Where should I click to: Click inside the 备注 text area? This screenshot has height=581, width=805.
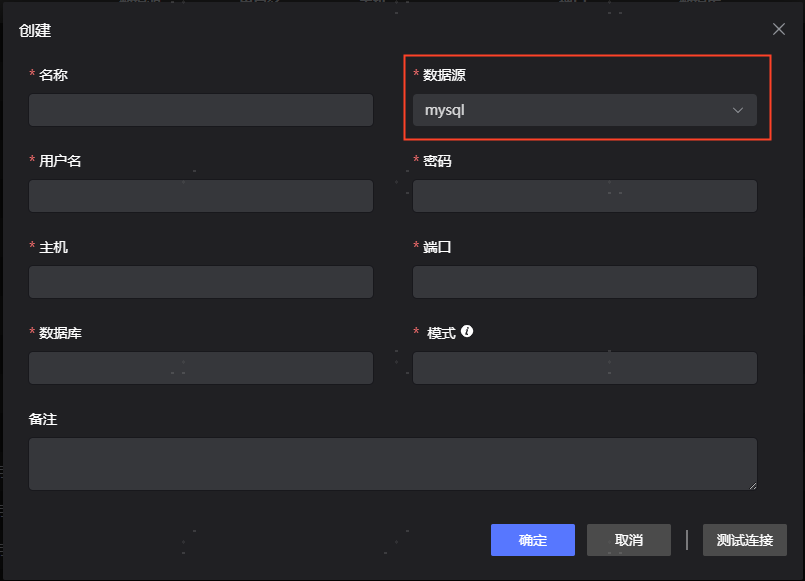pyautogui.click(x=392, y=463)
